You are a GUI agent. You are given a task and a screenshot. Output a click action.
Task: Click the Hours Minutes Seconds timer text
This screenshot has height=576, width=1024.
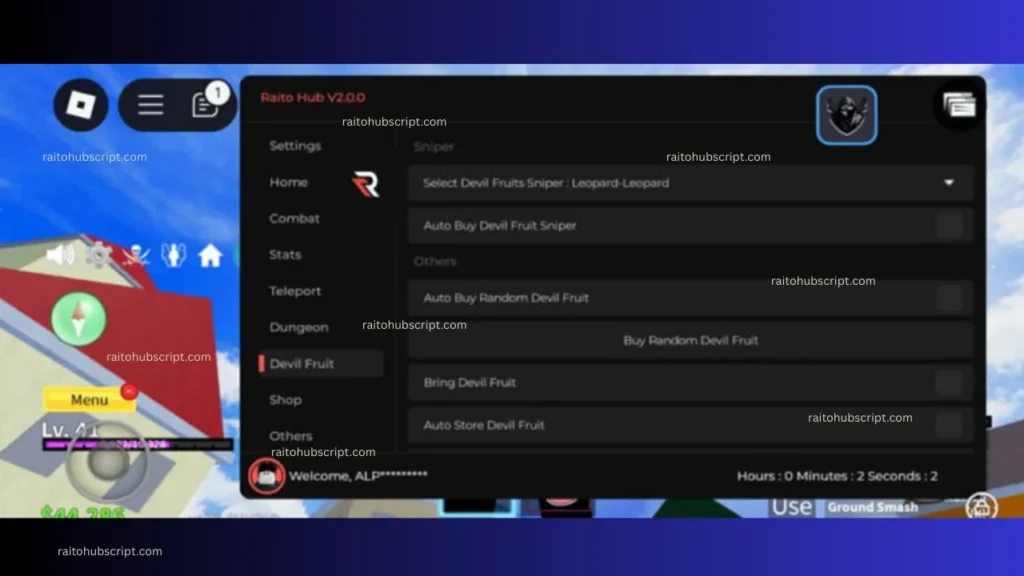click(x=837, y=476)
